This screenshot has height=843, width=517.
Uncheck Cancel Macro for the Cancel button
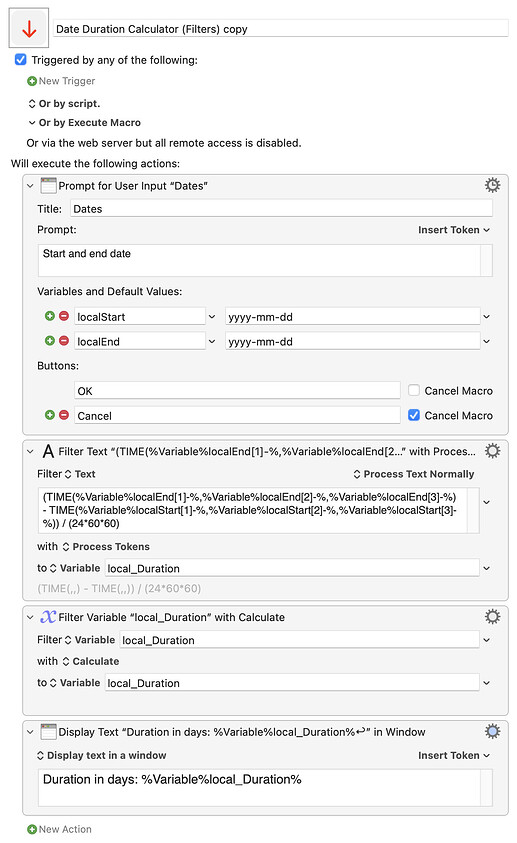tap(414, 415)
